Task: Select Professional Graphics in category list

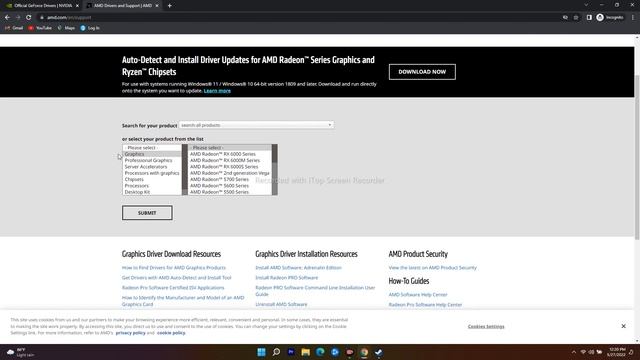Action: [152, 160]
